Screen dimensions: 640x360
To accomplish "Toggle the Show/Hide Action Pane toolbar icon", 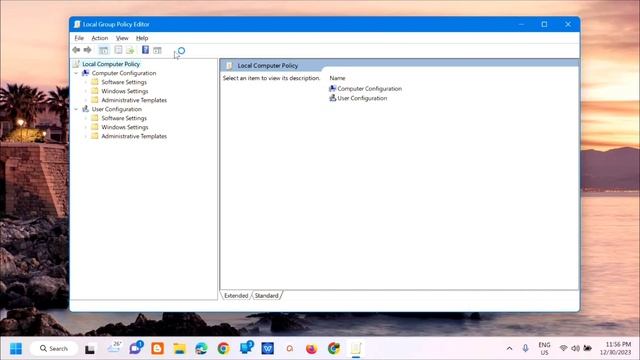I will click(158, 50).
